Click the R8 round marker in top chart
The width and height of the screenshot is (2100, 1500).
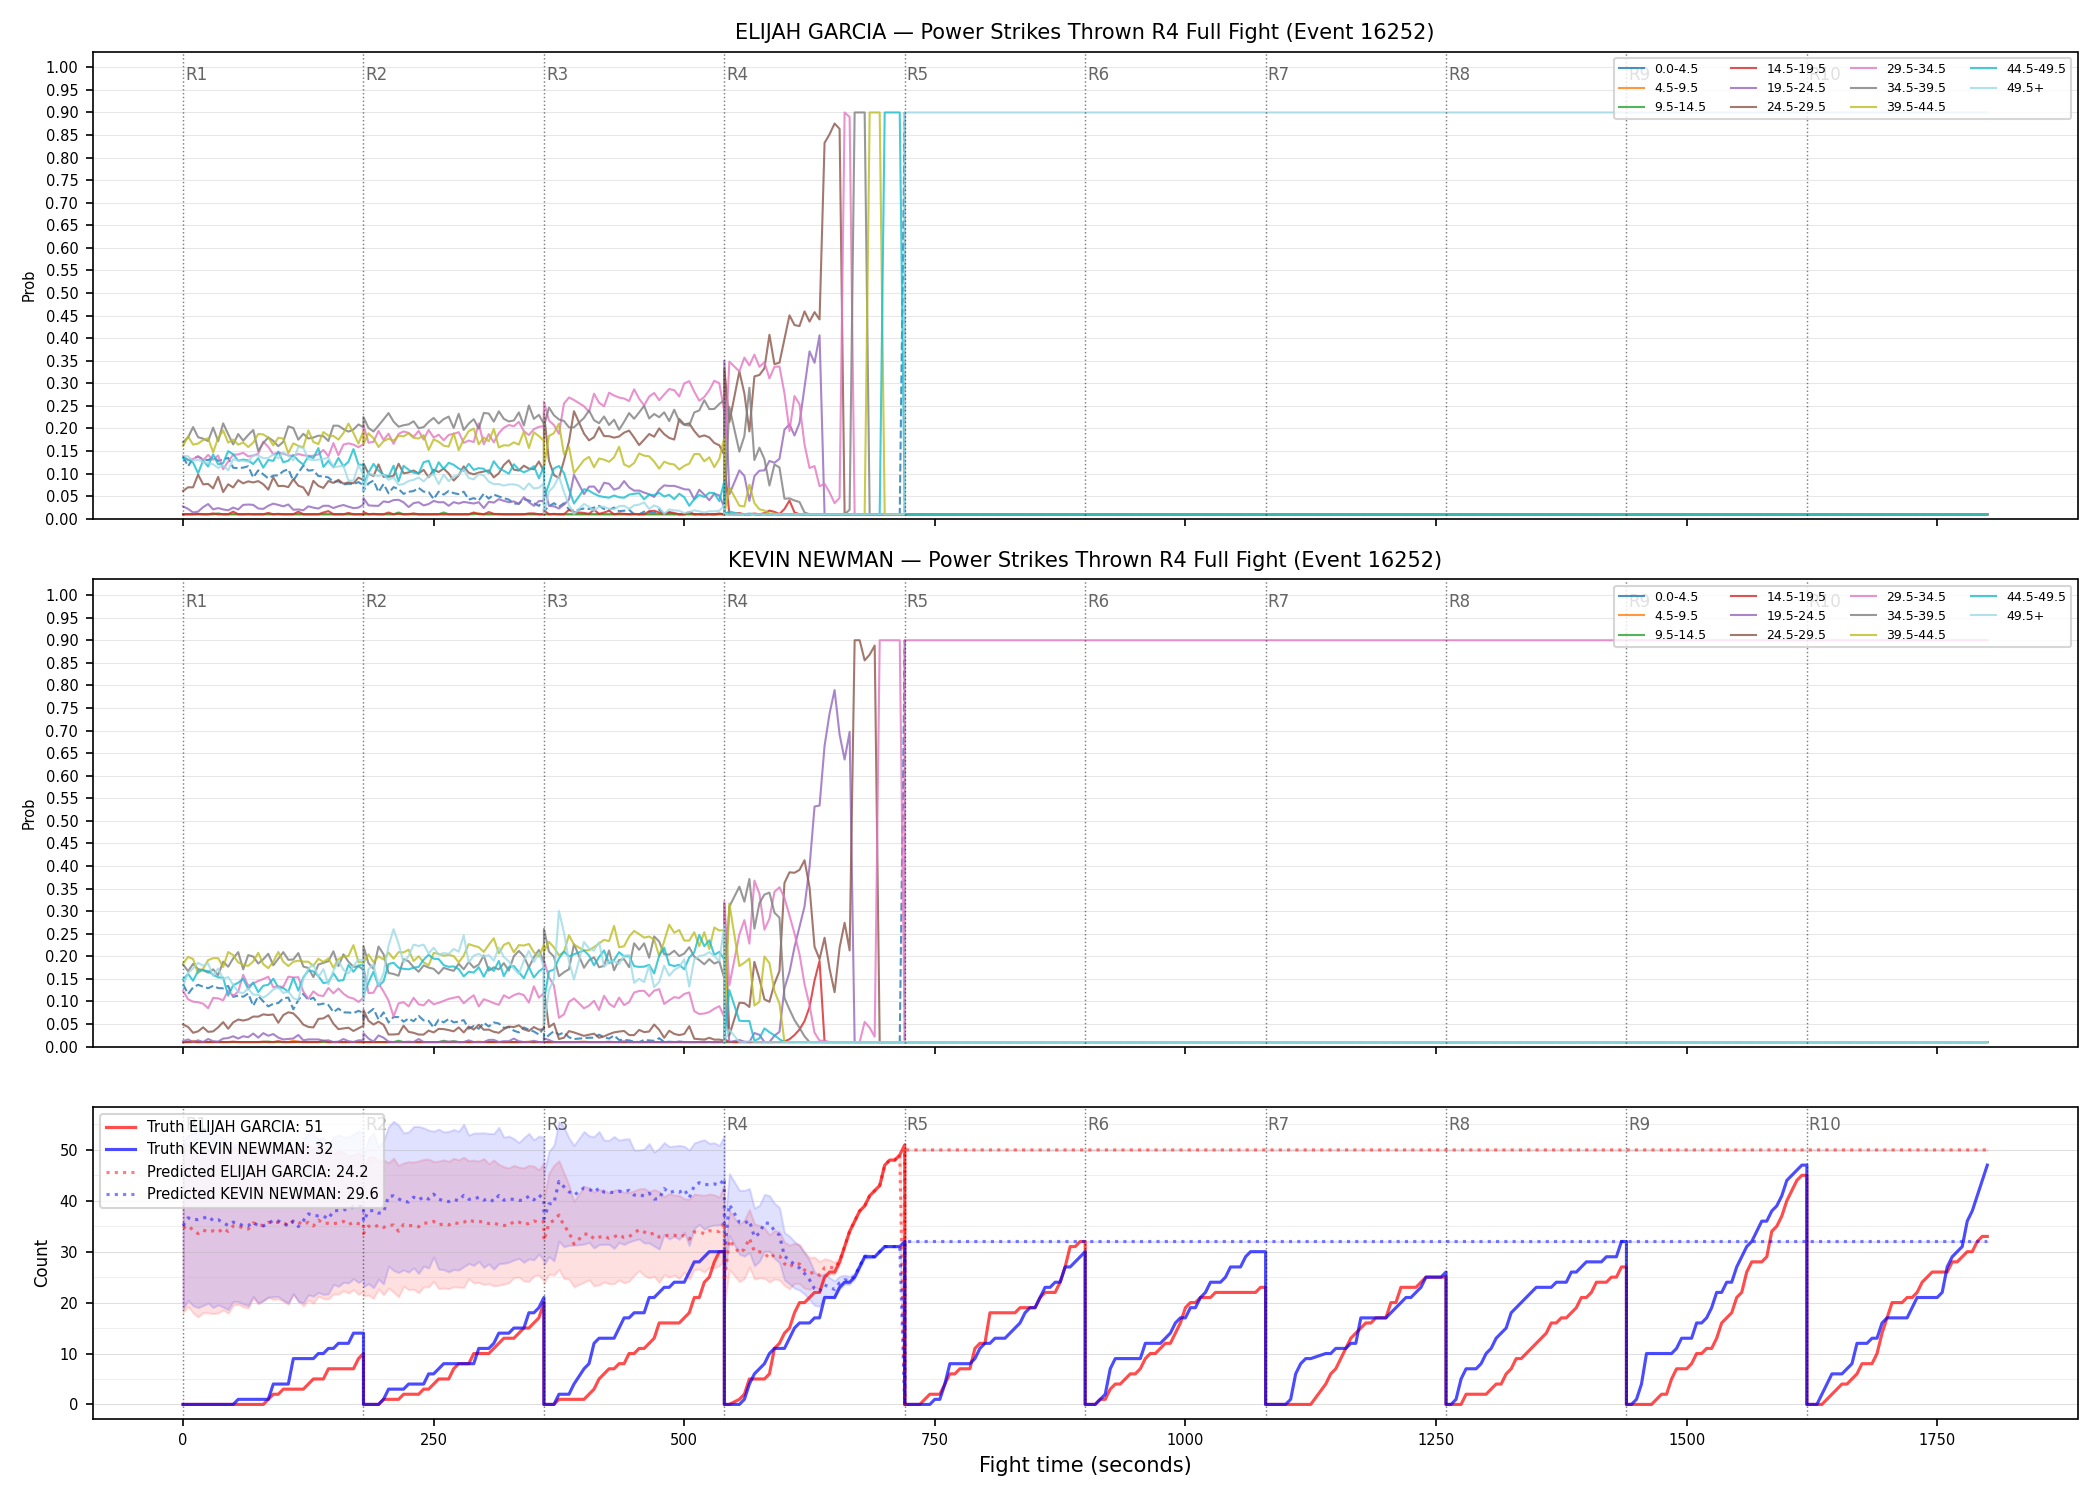(x=1459, y=74)
